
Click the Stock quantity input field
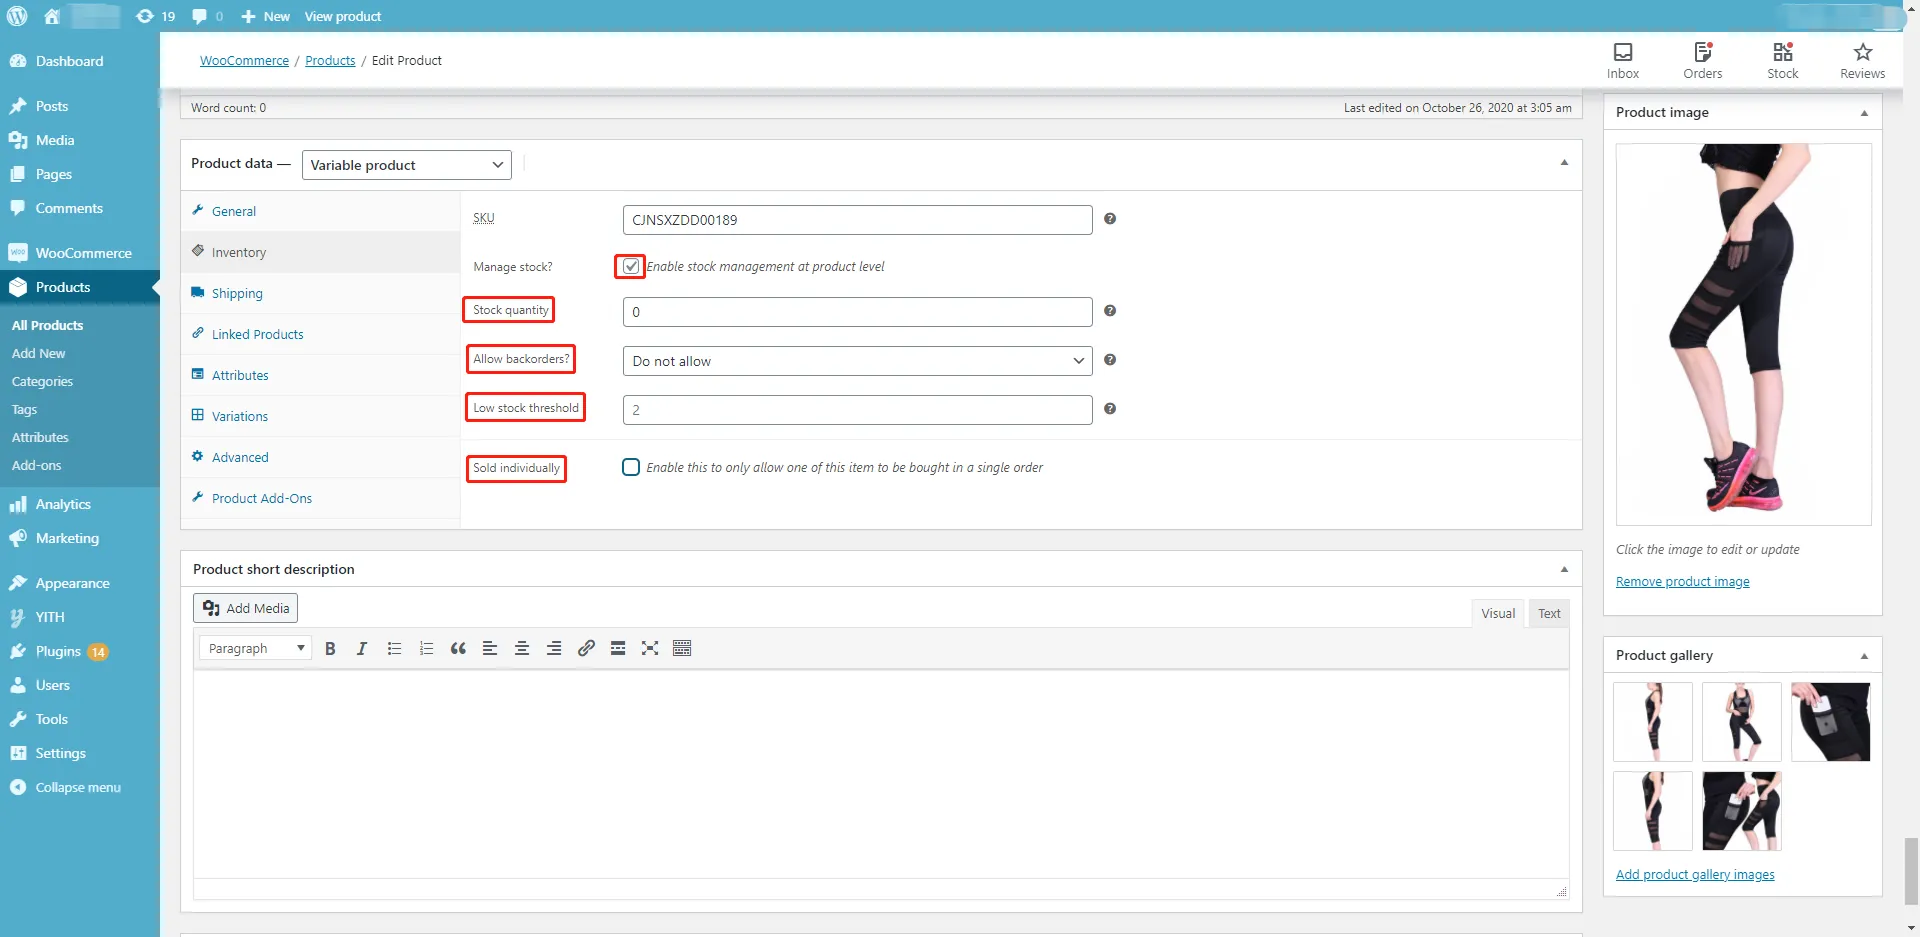pyautogui.click(x=857, y=312)
